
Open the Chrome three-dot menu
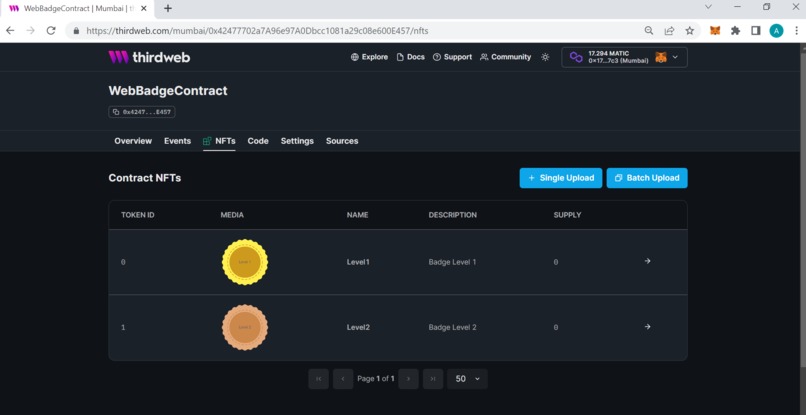coord(796,31)
